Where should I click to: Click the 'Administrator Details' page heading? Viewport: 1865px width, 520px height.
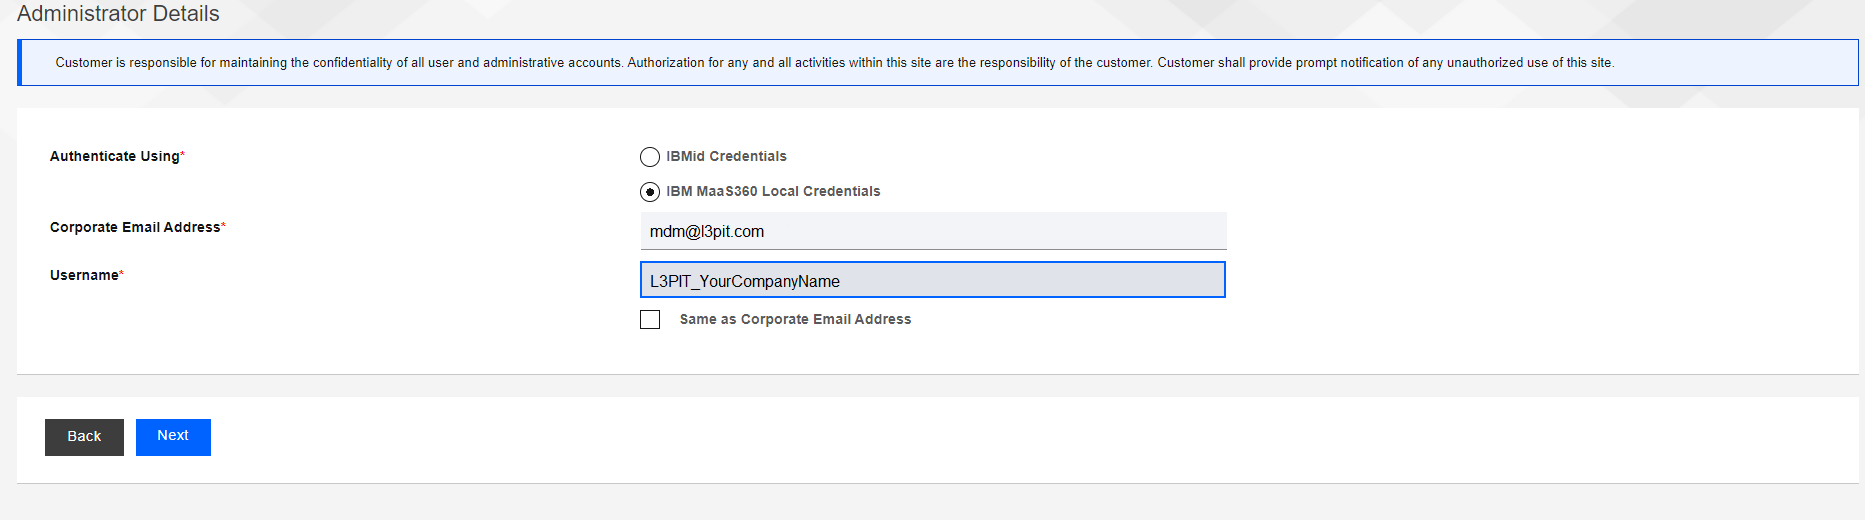coord(118,14)
